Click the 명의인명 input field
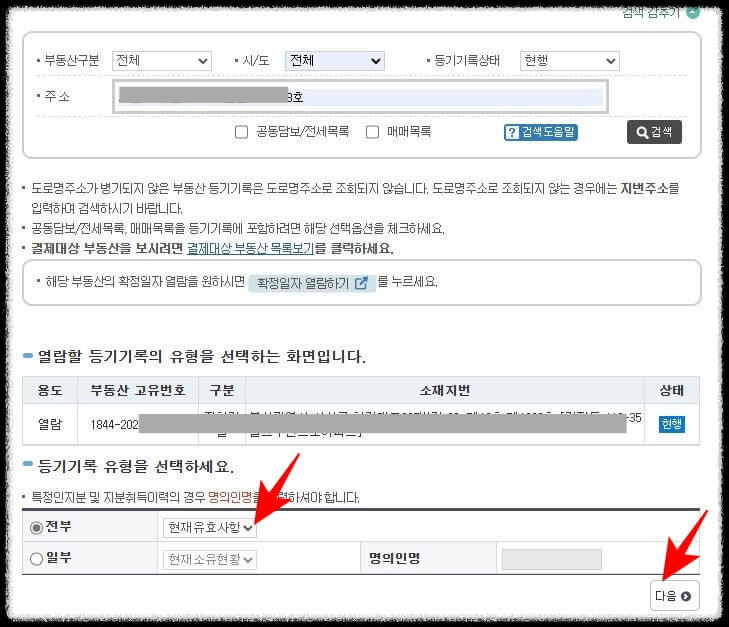This screenshot has height=627, width=729. tap(552, 559)
